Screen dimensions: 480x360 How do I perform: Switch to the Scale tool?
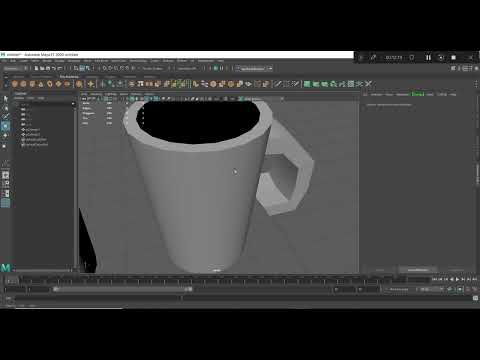[x=5, y=146]
